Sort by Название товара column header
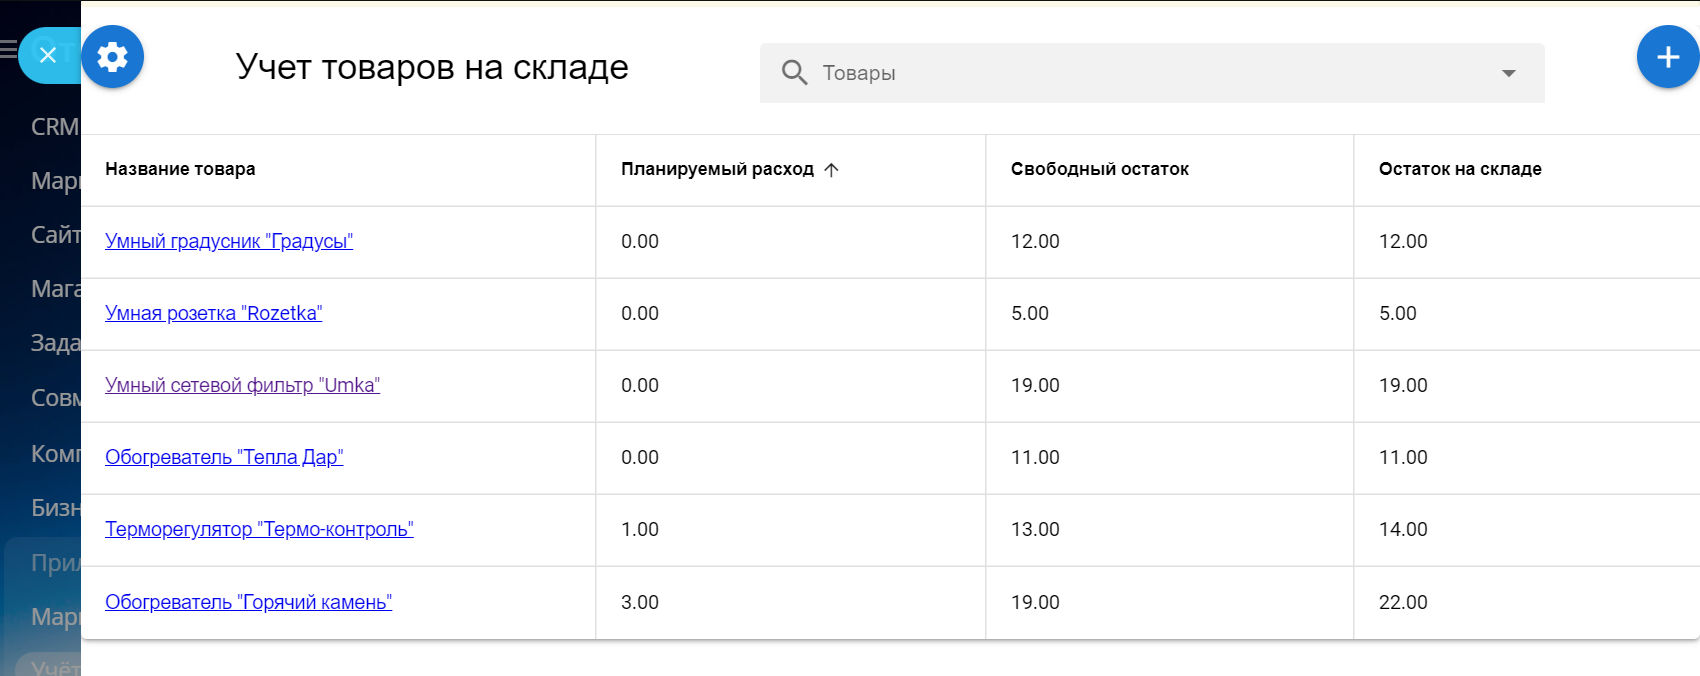Screen dimensions: 1700x676 point(180,169)
